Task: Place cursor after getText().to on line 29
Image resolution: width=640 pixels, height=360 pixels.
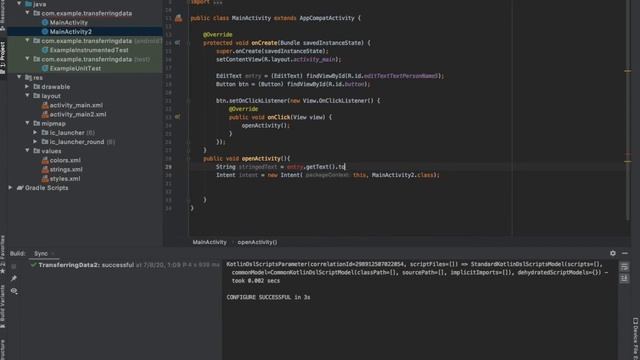Action: click(x=345, y=167)
